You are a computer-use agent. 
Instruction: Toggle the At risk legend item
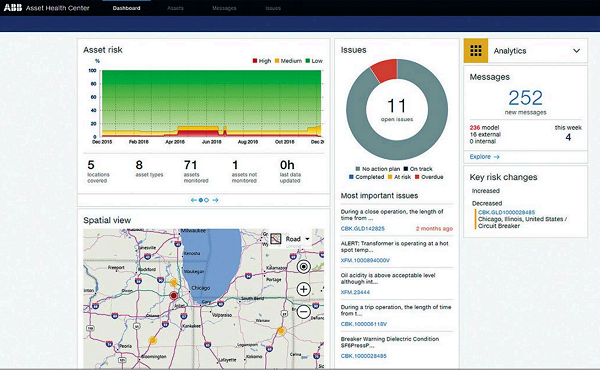pos(399,177)
